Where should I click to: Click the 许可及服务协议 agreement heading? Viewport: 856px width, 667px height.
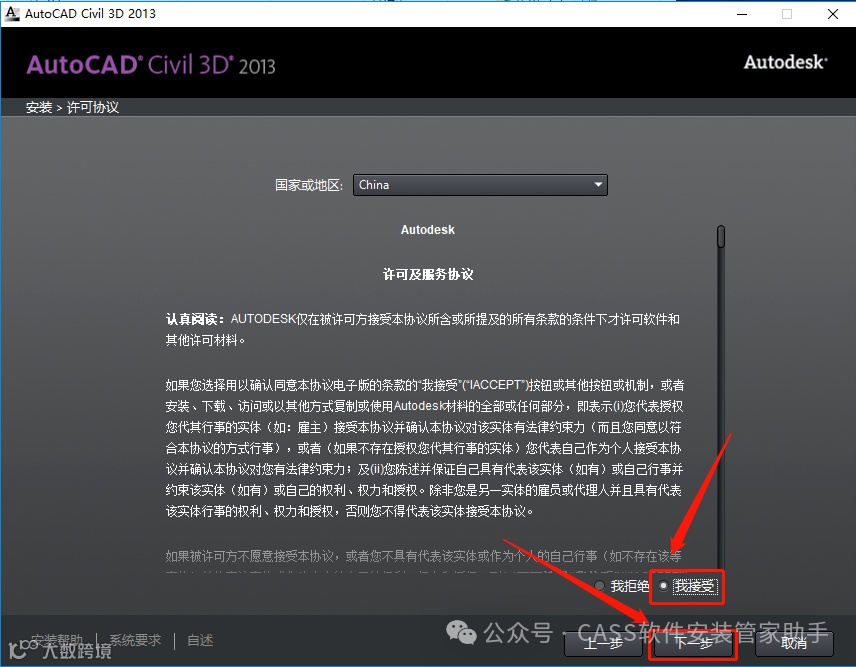click(x=428, y=274)
